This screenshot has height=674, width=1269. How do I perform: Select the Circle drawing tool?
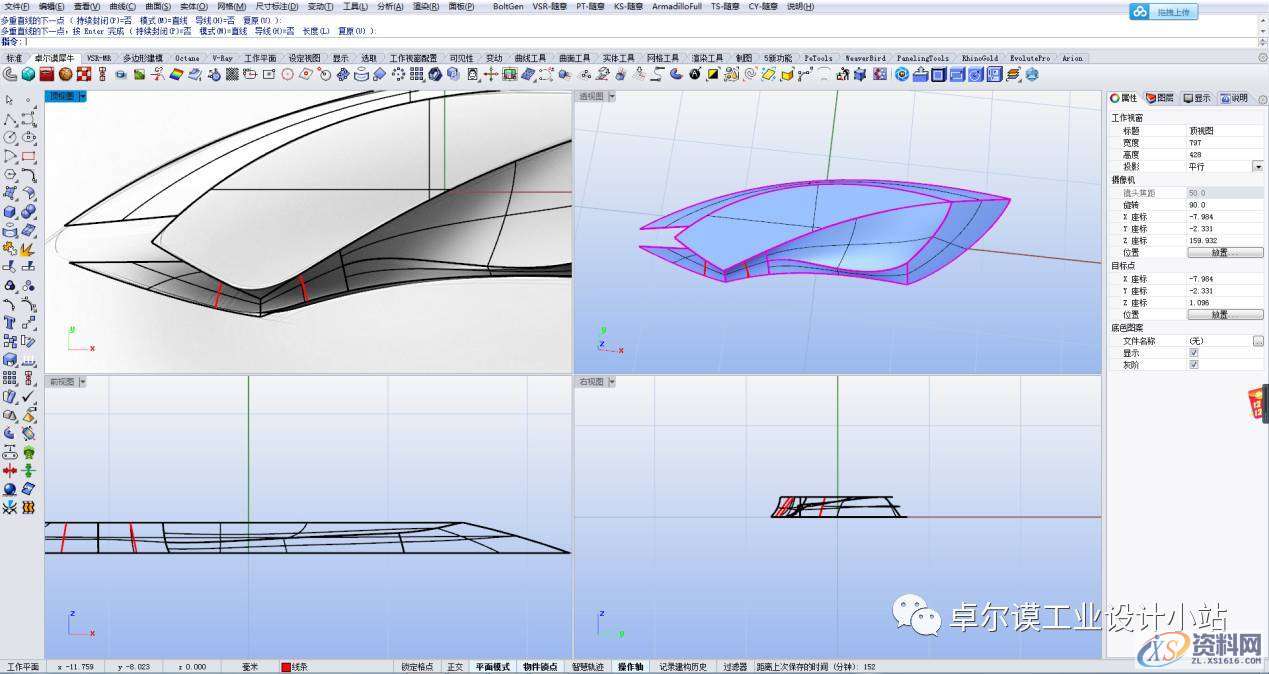[10, 137]
